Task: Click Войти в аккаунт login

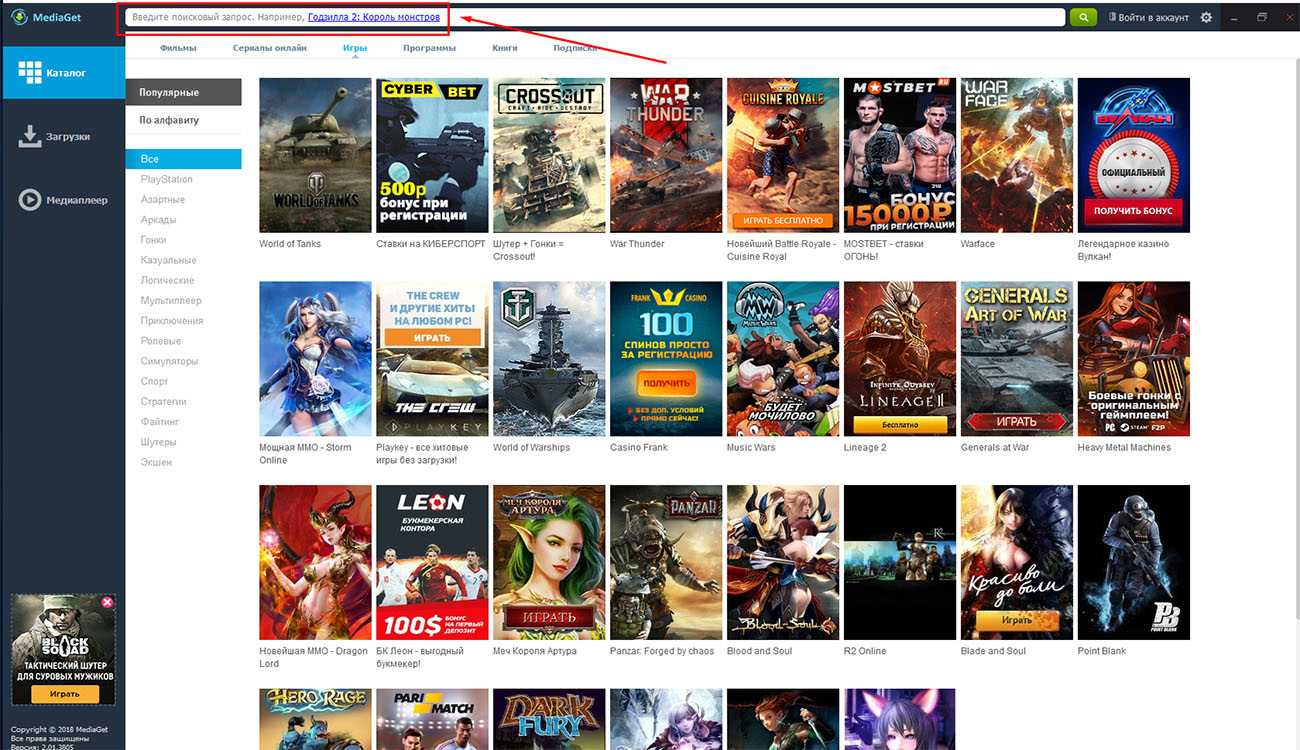Action: click(1147, 17)
